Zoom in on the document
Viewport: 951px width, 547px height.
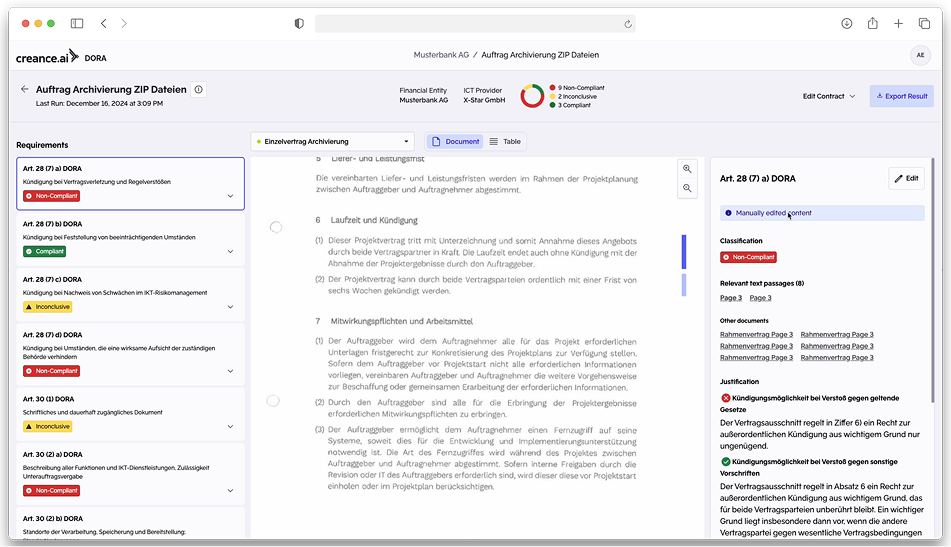[x=687, y=169]
